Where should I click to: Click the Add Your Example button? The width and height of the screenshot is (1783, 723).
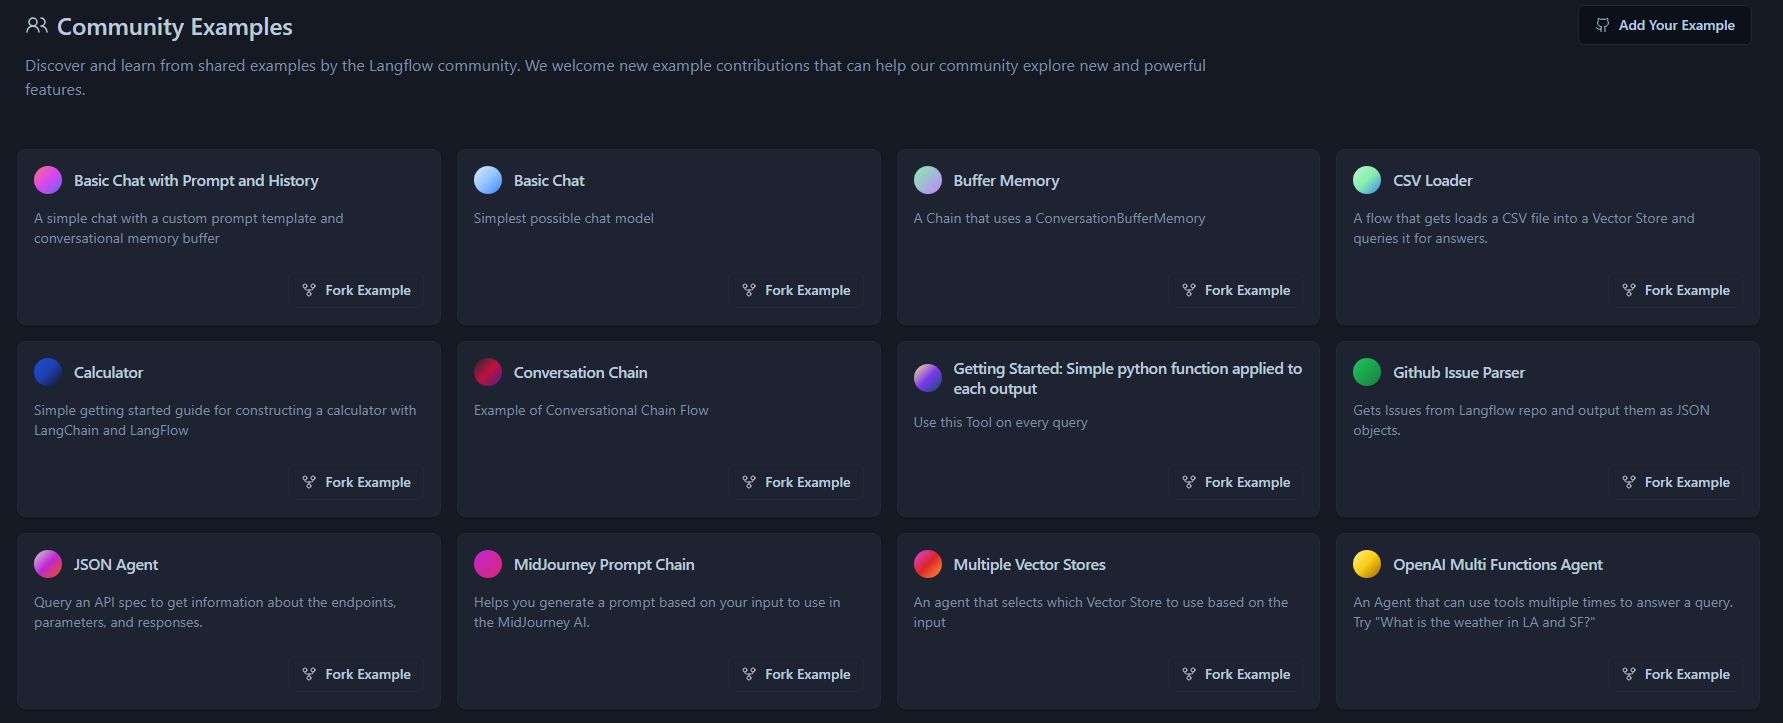point(1664,25)
